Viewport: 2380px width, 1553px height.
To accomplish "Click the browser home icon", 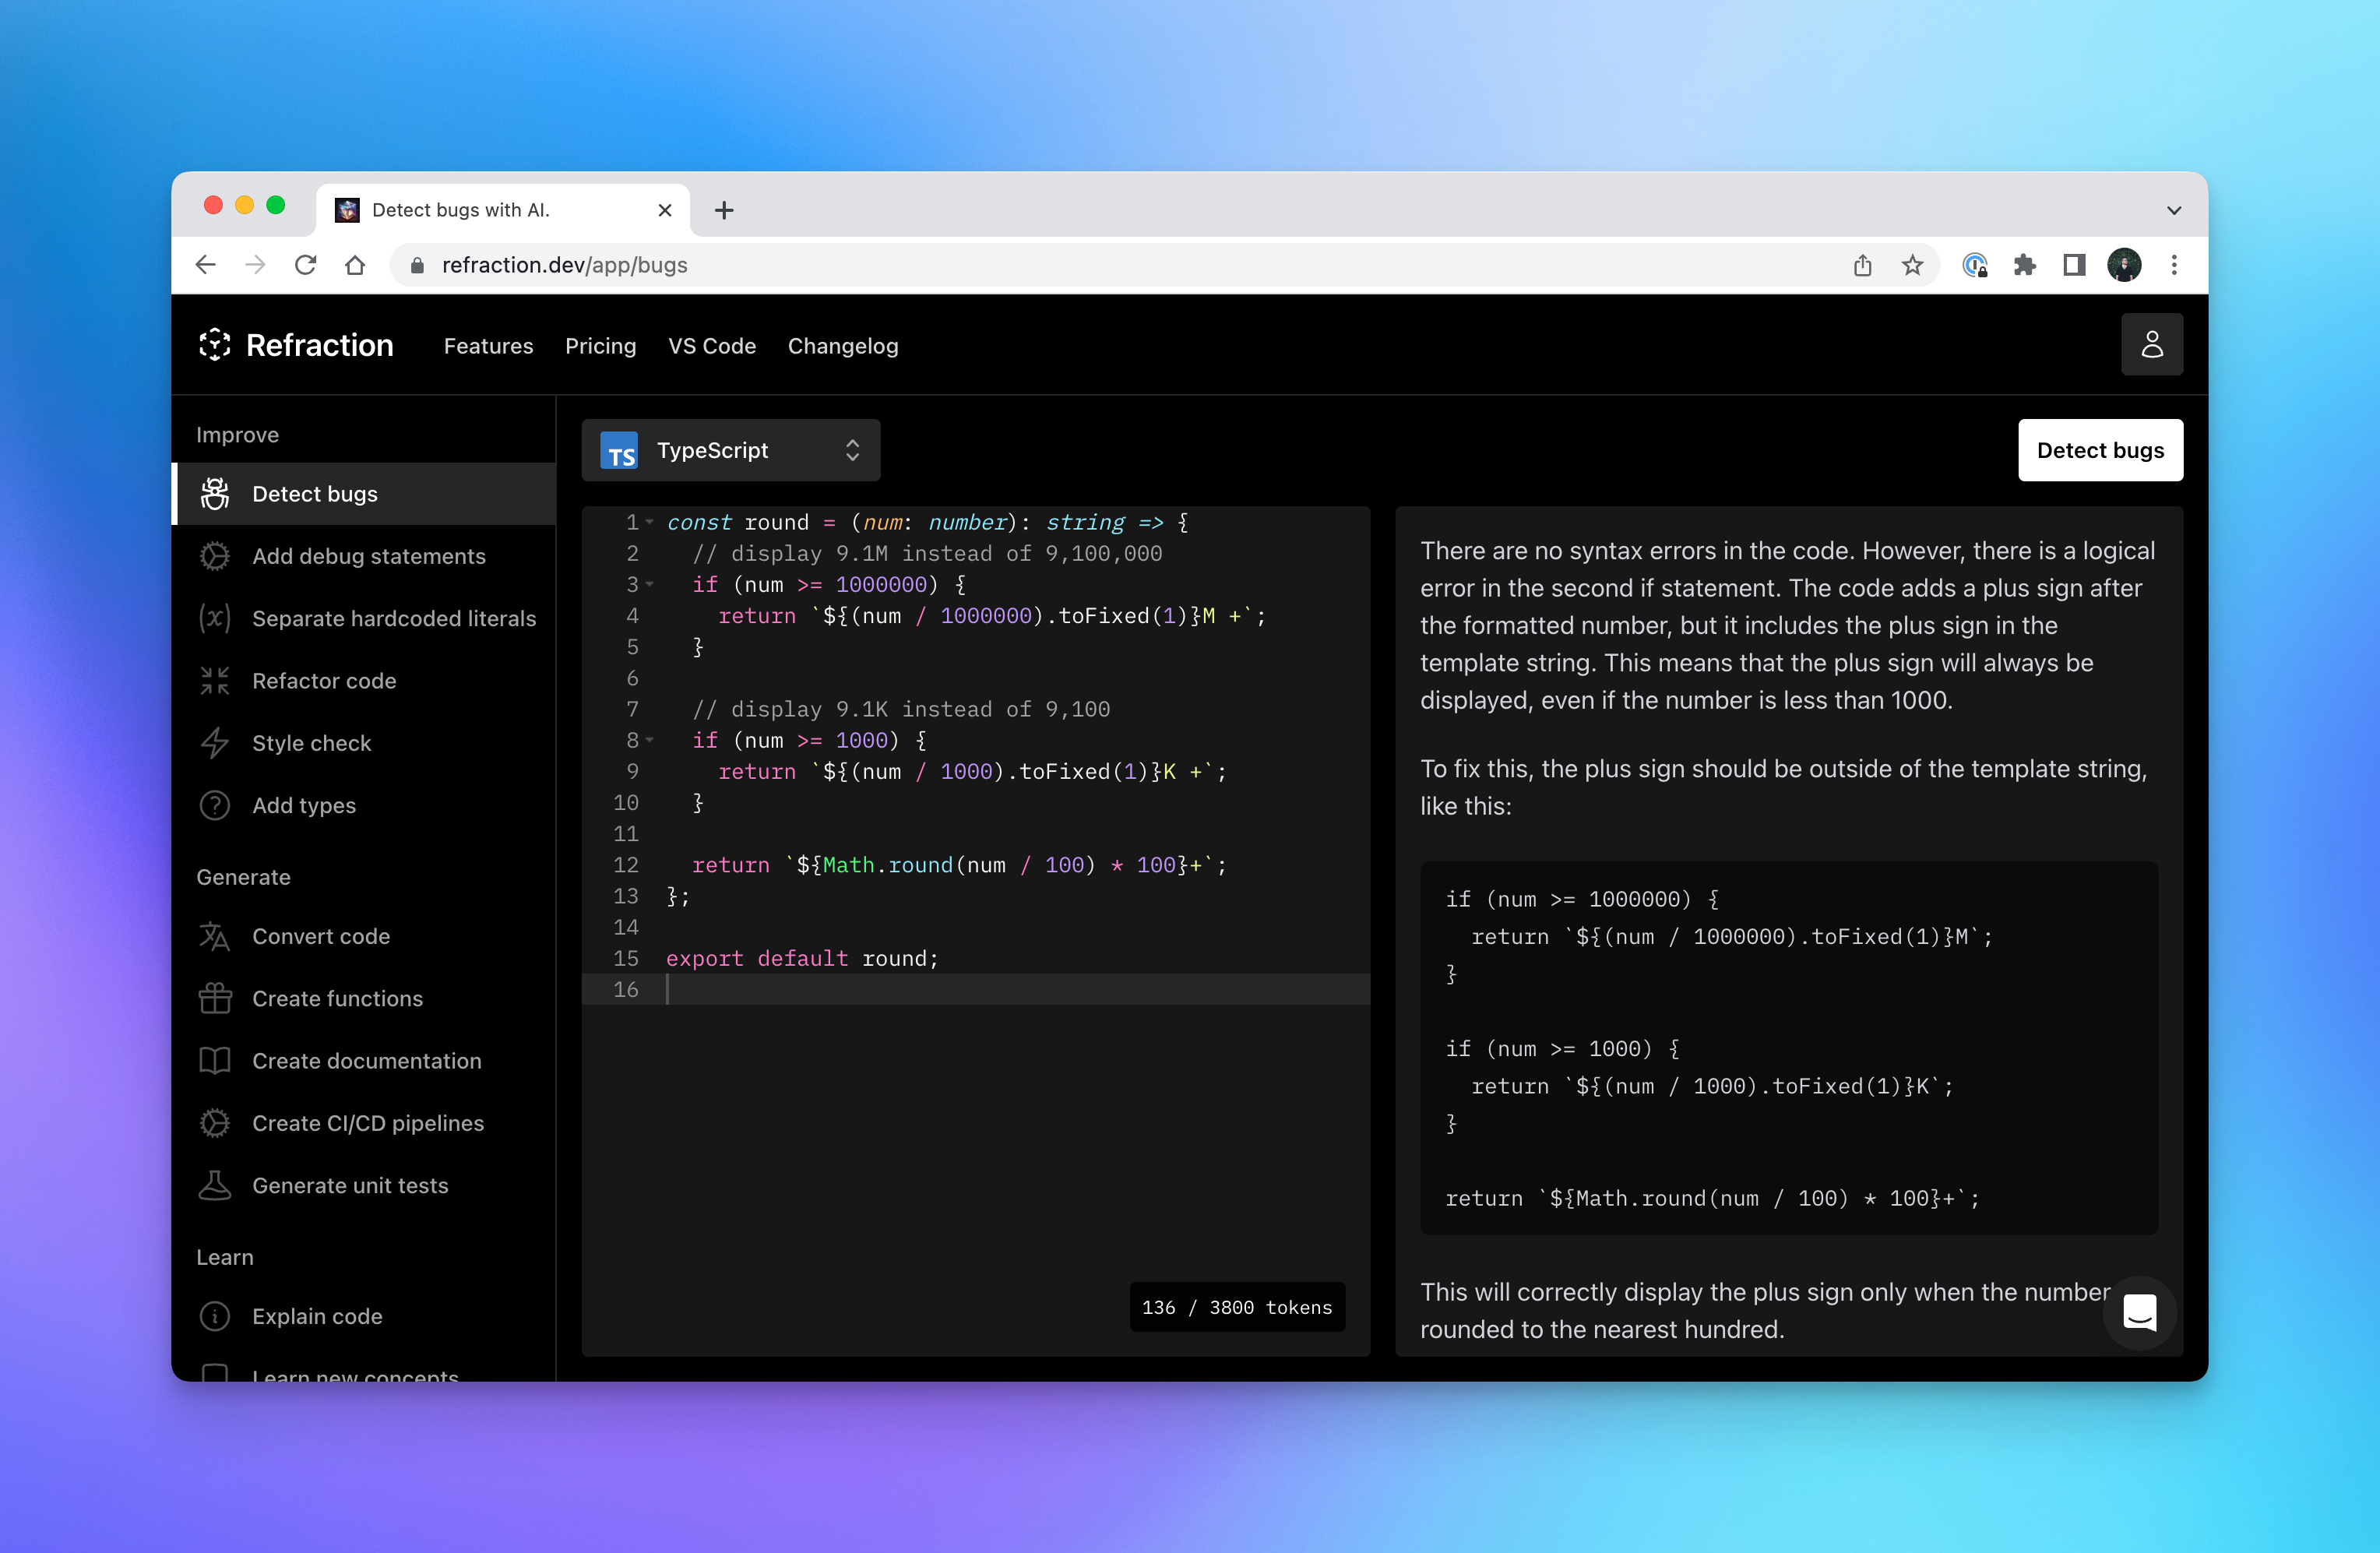I will 355,265.
